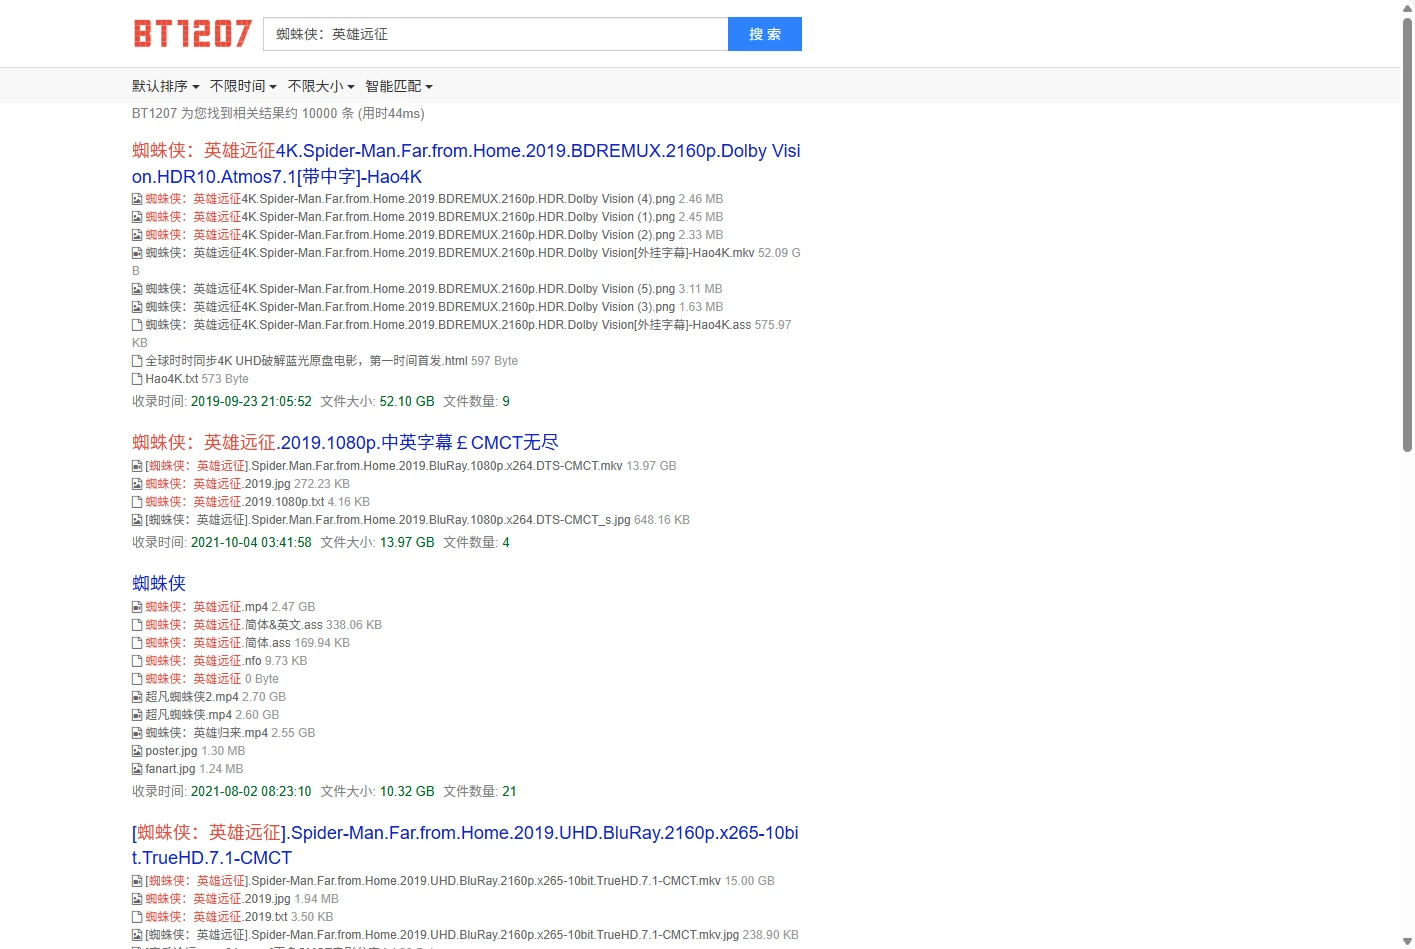Click the image icon beside 英雄远征.2019.jpg 272.23 KB

coord(137,484)
